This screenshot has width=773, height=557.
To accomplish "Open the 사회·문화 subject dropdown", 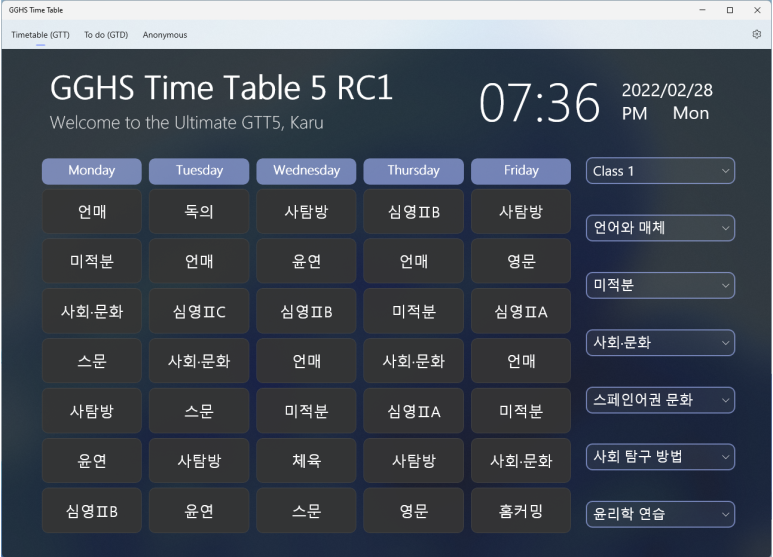I will pos(660,343).
